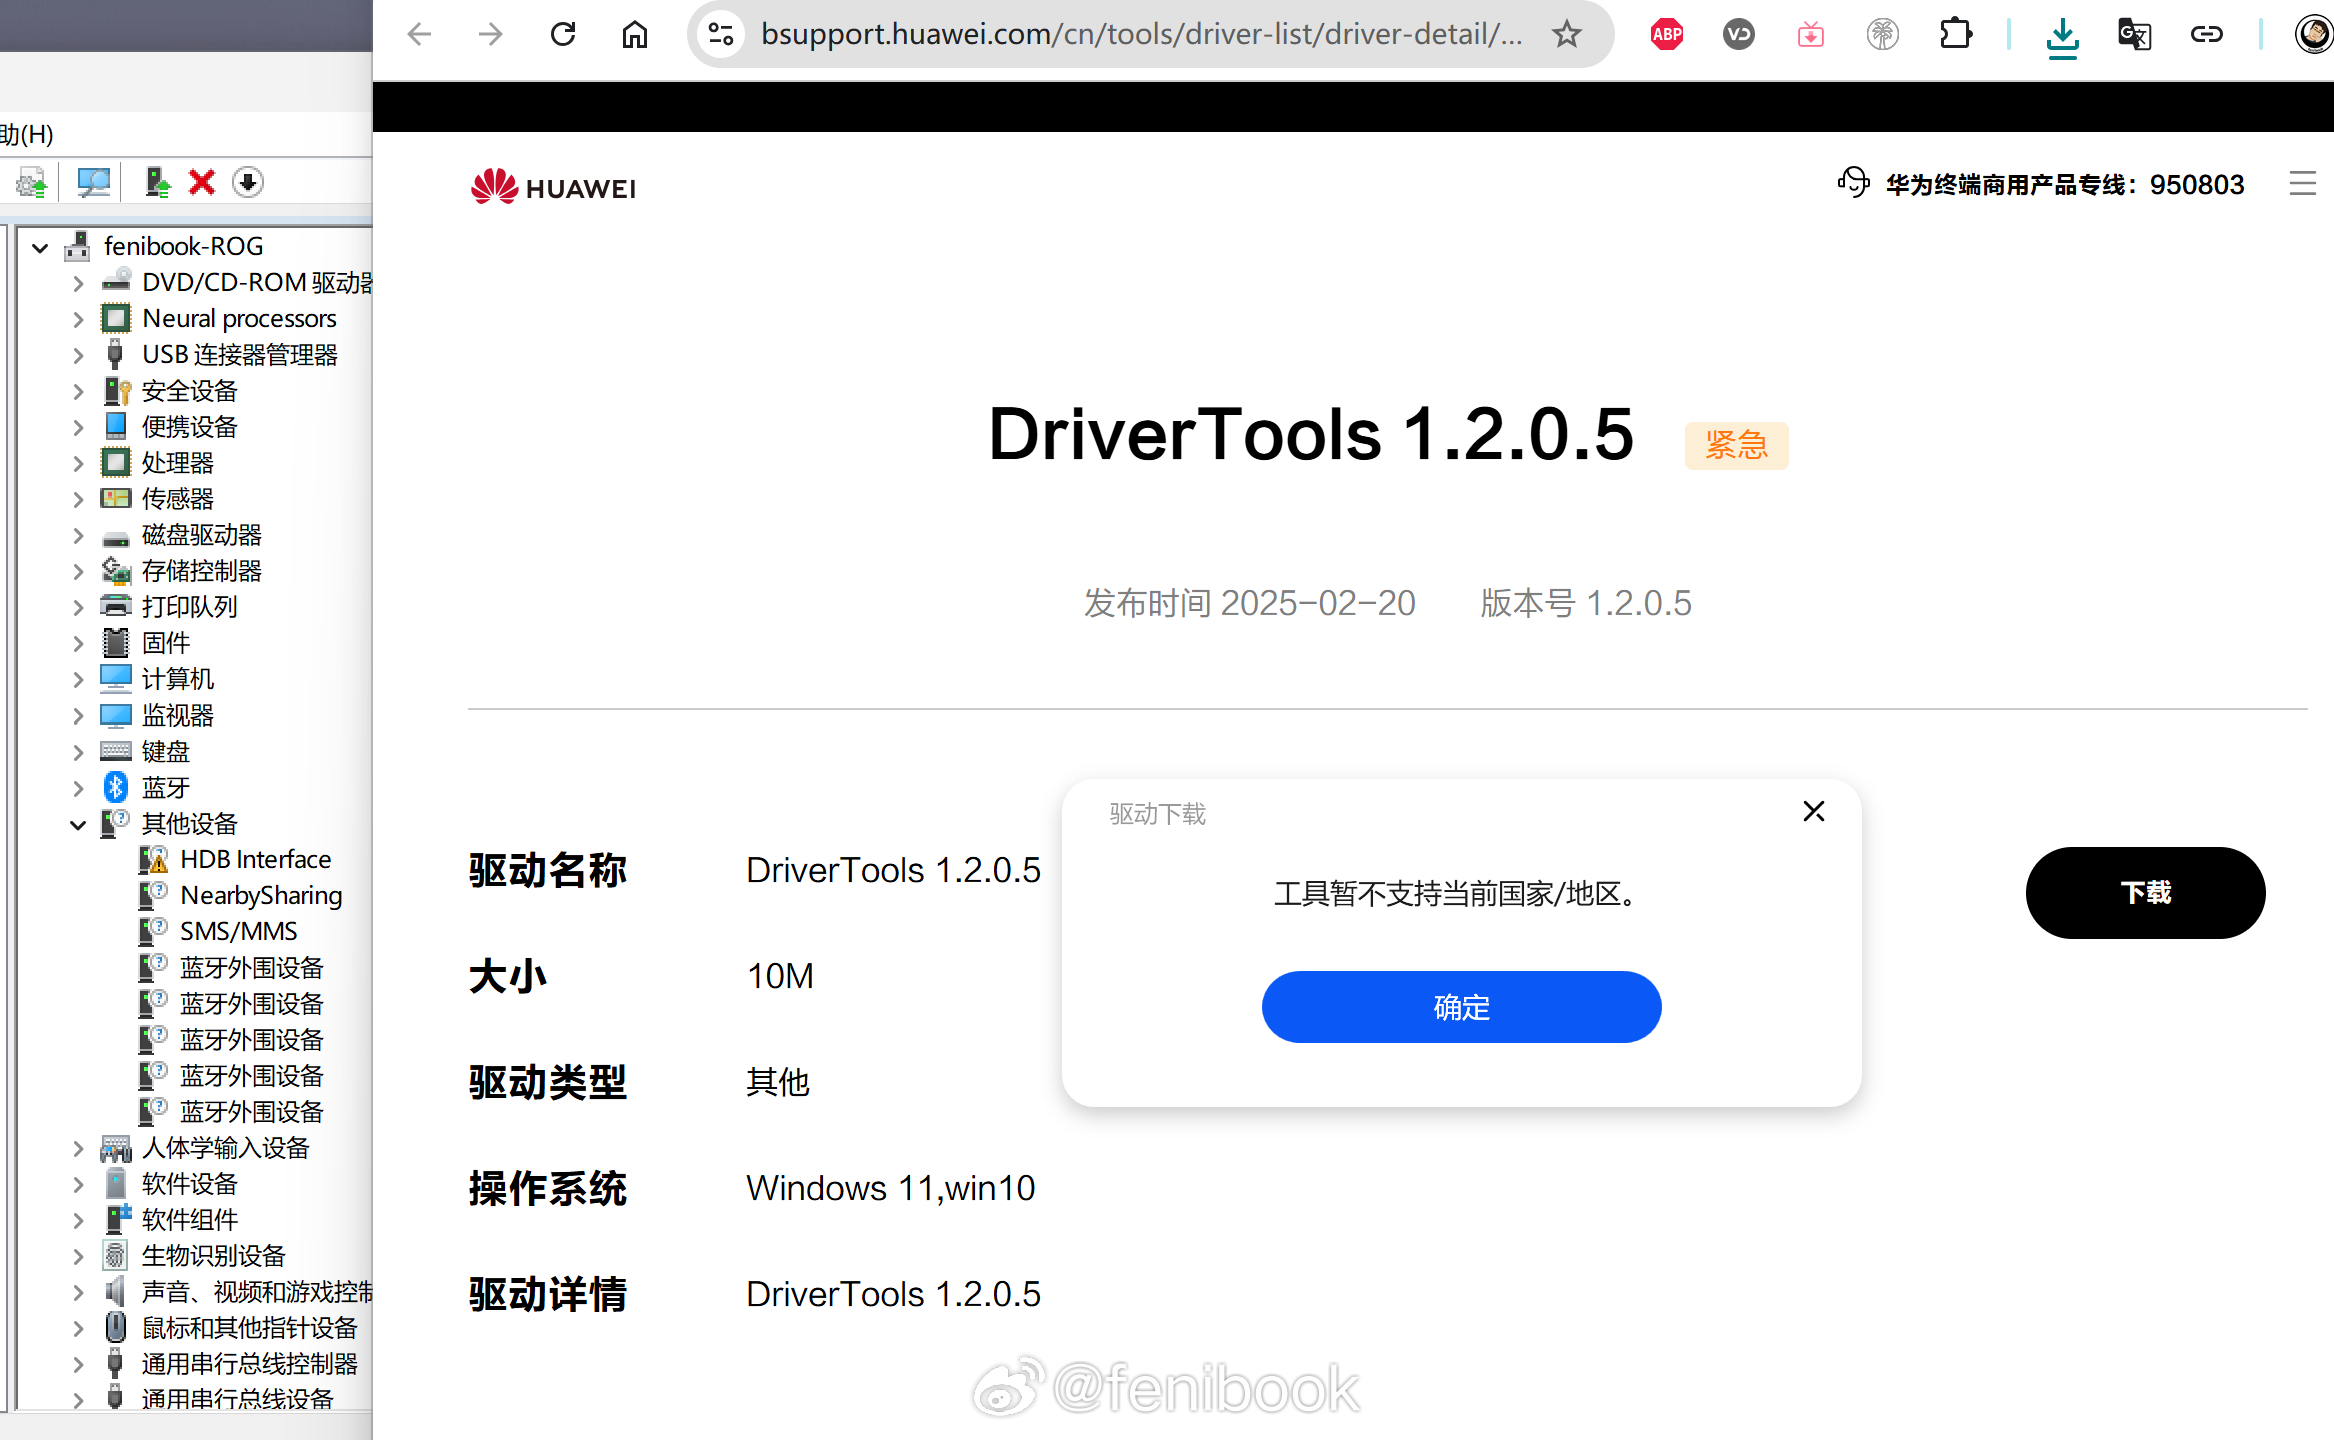Select the 固件 category
The height and width of the screenshot is (1440, 2334).
165,643
